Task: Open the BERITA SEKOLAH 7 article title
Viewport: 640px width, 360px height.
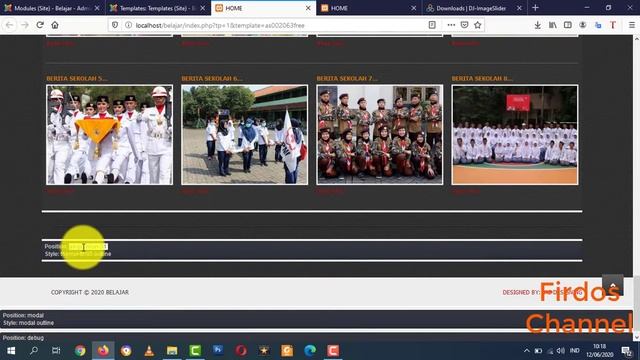Action: tap(347, 78)
